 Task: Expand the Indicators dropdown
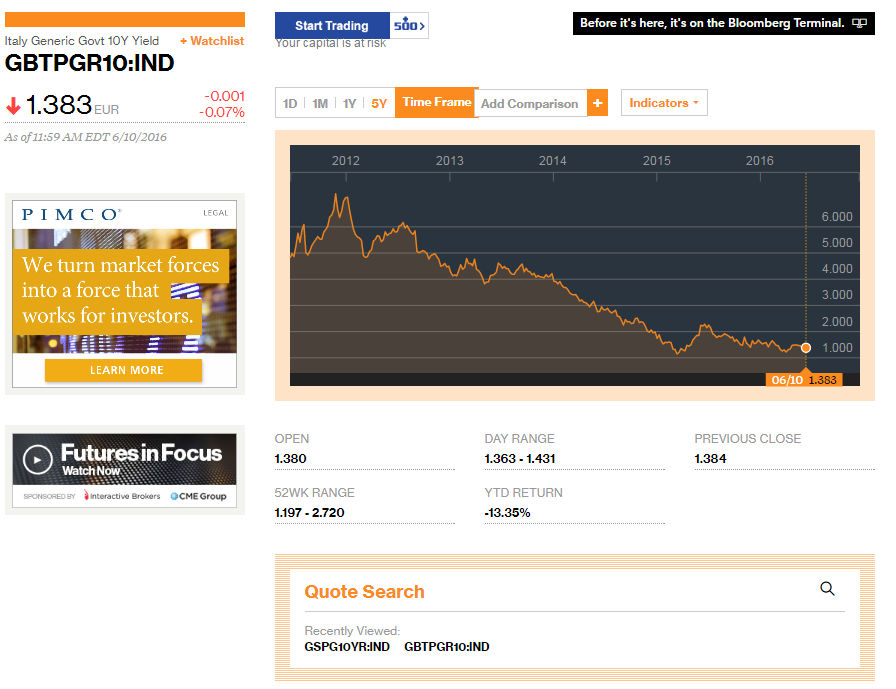click(x=664, y=103)
